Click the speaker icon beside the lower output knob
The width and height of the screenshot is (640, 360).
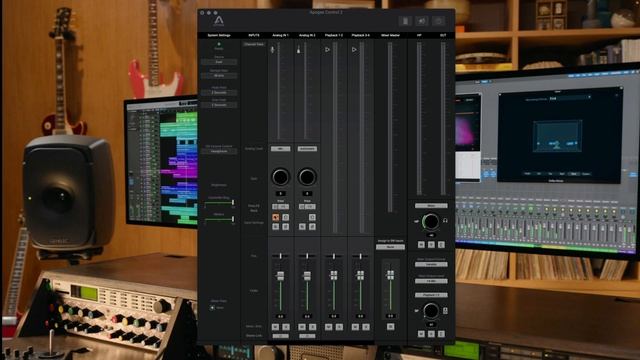pyautogui.click(x=445, y=311)
